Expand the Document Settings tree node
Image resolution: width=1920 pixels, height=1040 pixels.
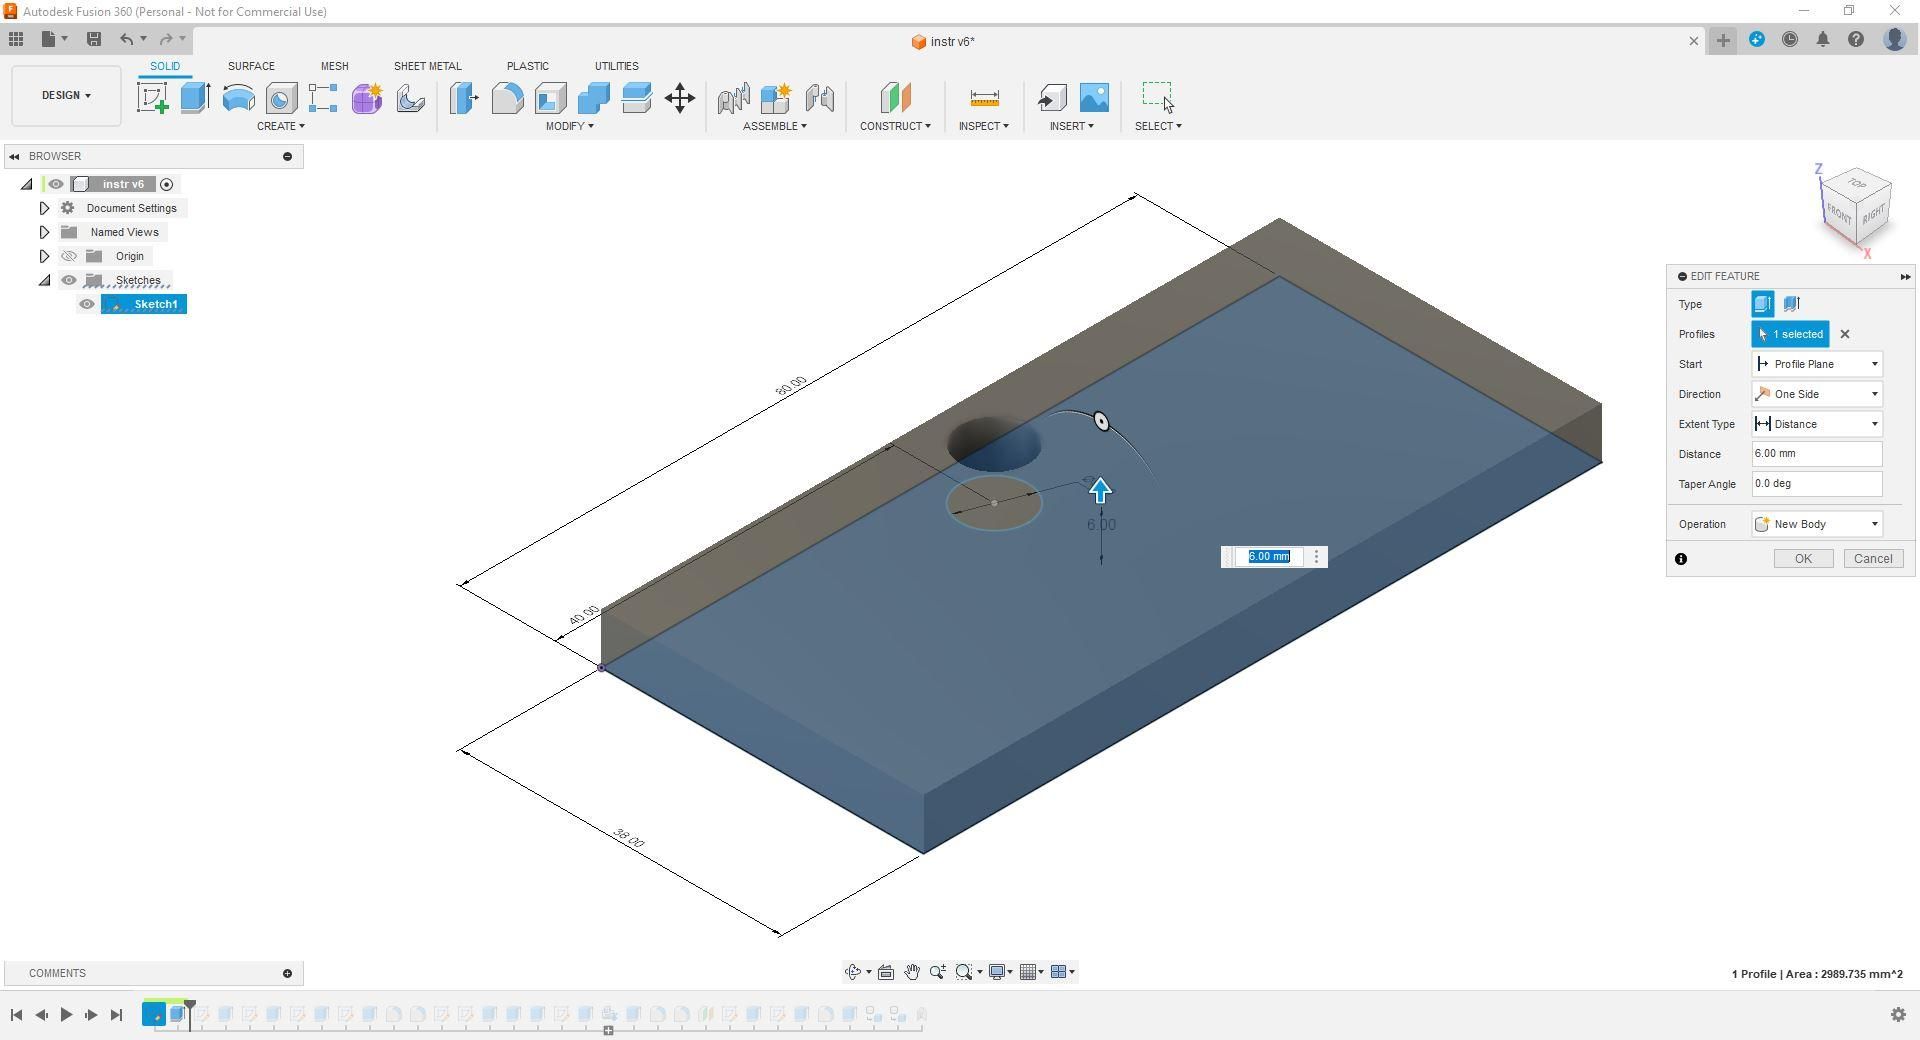[x=44, y=208]
